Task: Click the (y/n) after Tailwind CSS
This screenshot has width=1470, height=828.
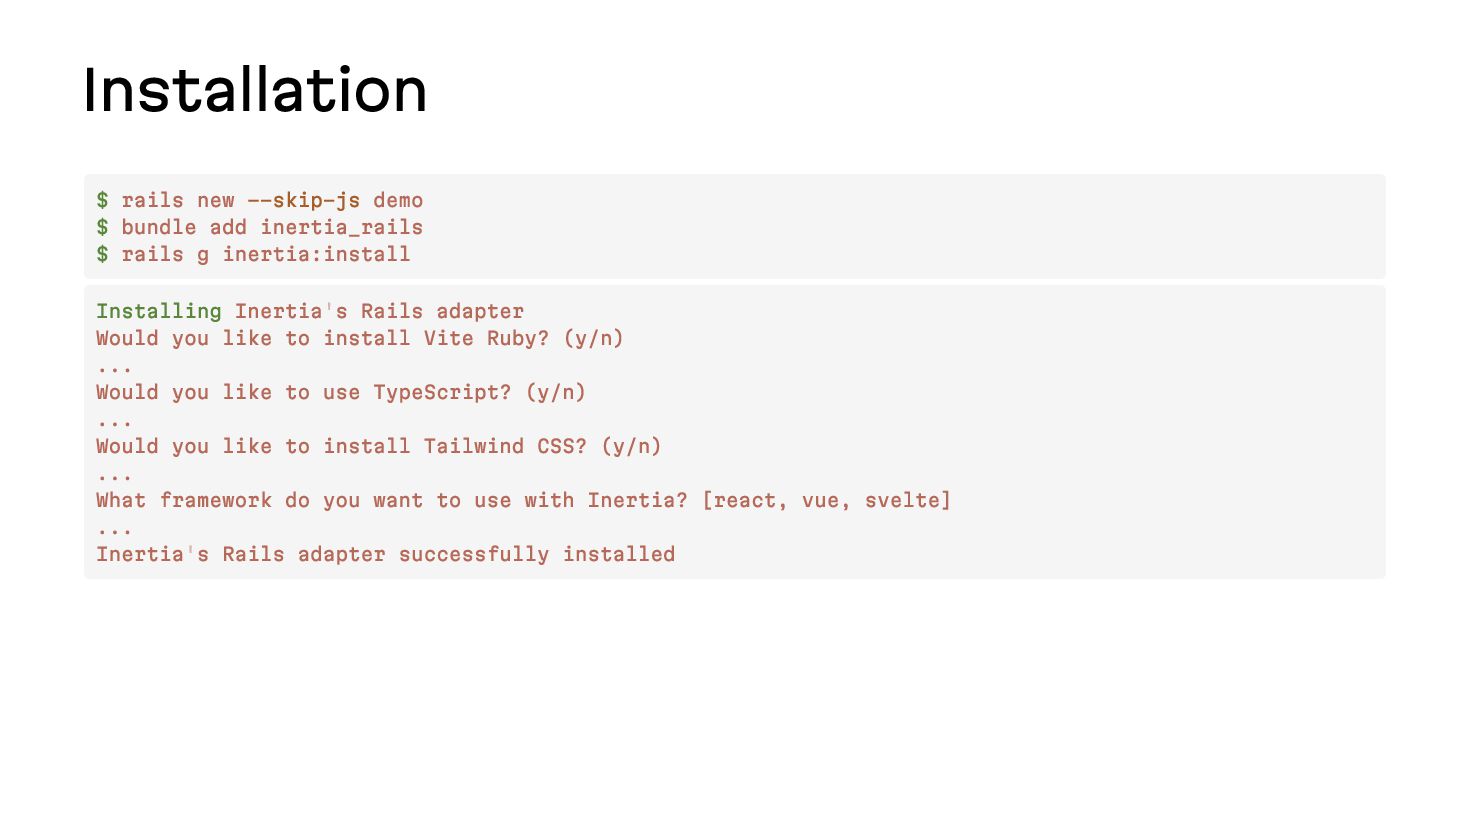Action: point(632,446)
